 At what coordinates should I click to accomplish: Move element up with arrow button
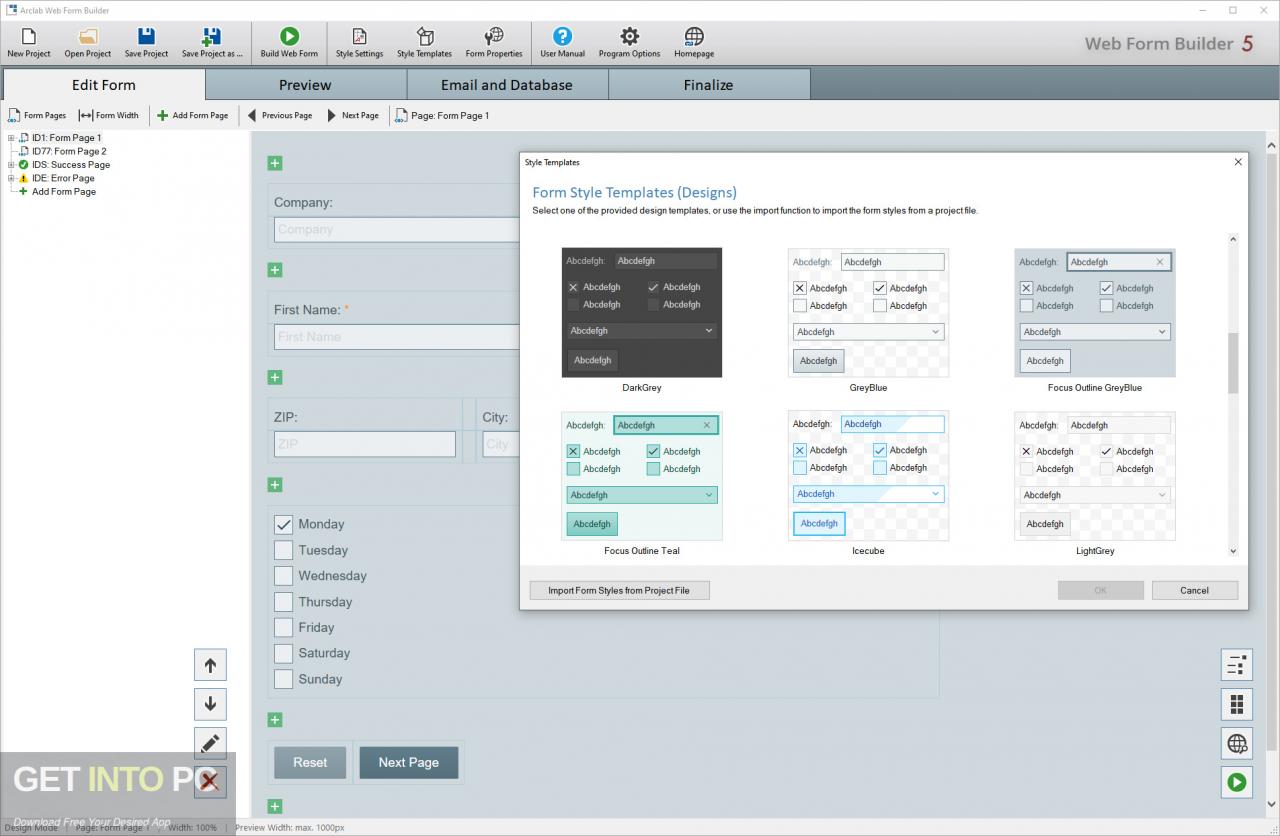[210, 665]
